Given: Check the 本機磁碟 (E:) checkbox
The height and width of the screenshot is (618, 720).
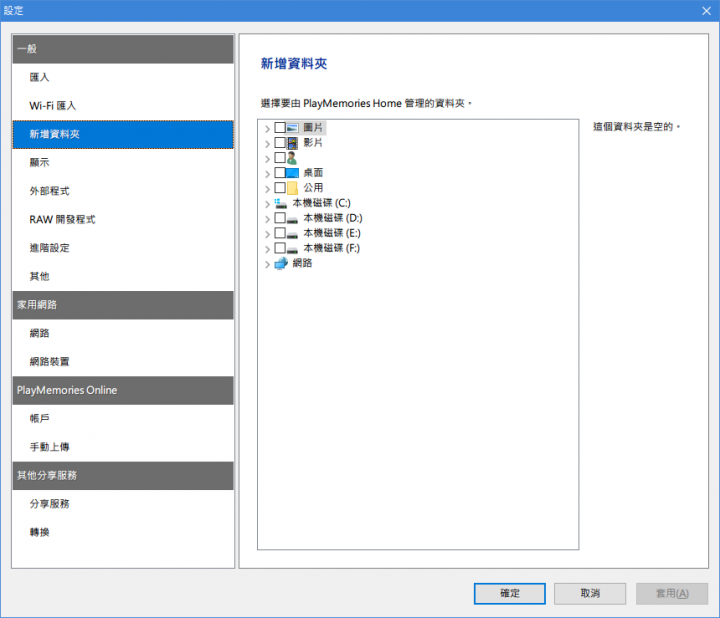Looking at the screenshot, I should (x=280, y=233).
